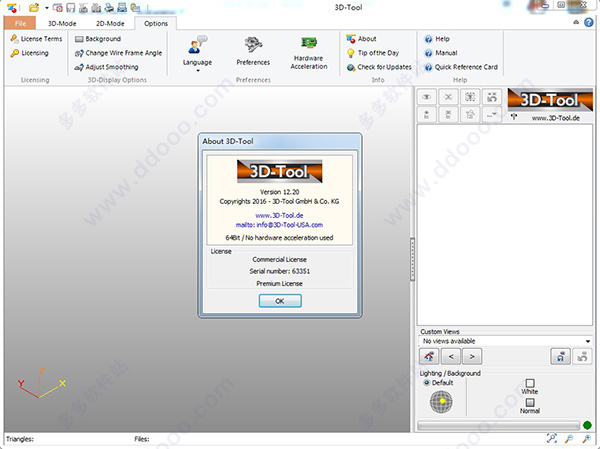Open www.3D-Tool.de link in About dialog
Viewport: 600px width, 449px height.
click(279, 215)
